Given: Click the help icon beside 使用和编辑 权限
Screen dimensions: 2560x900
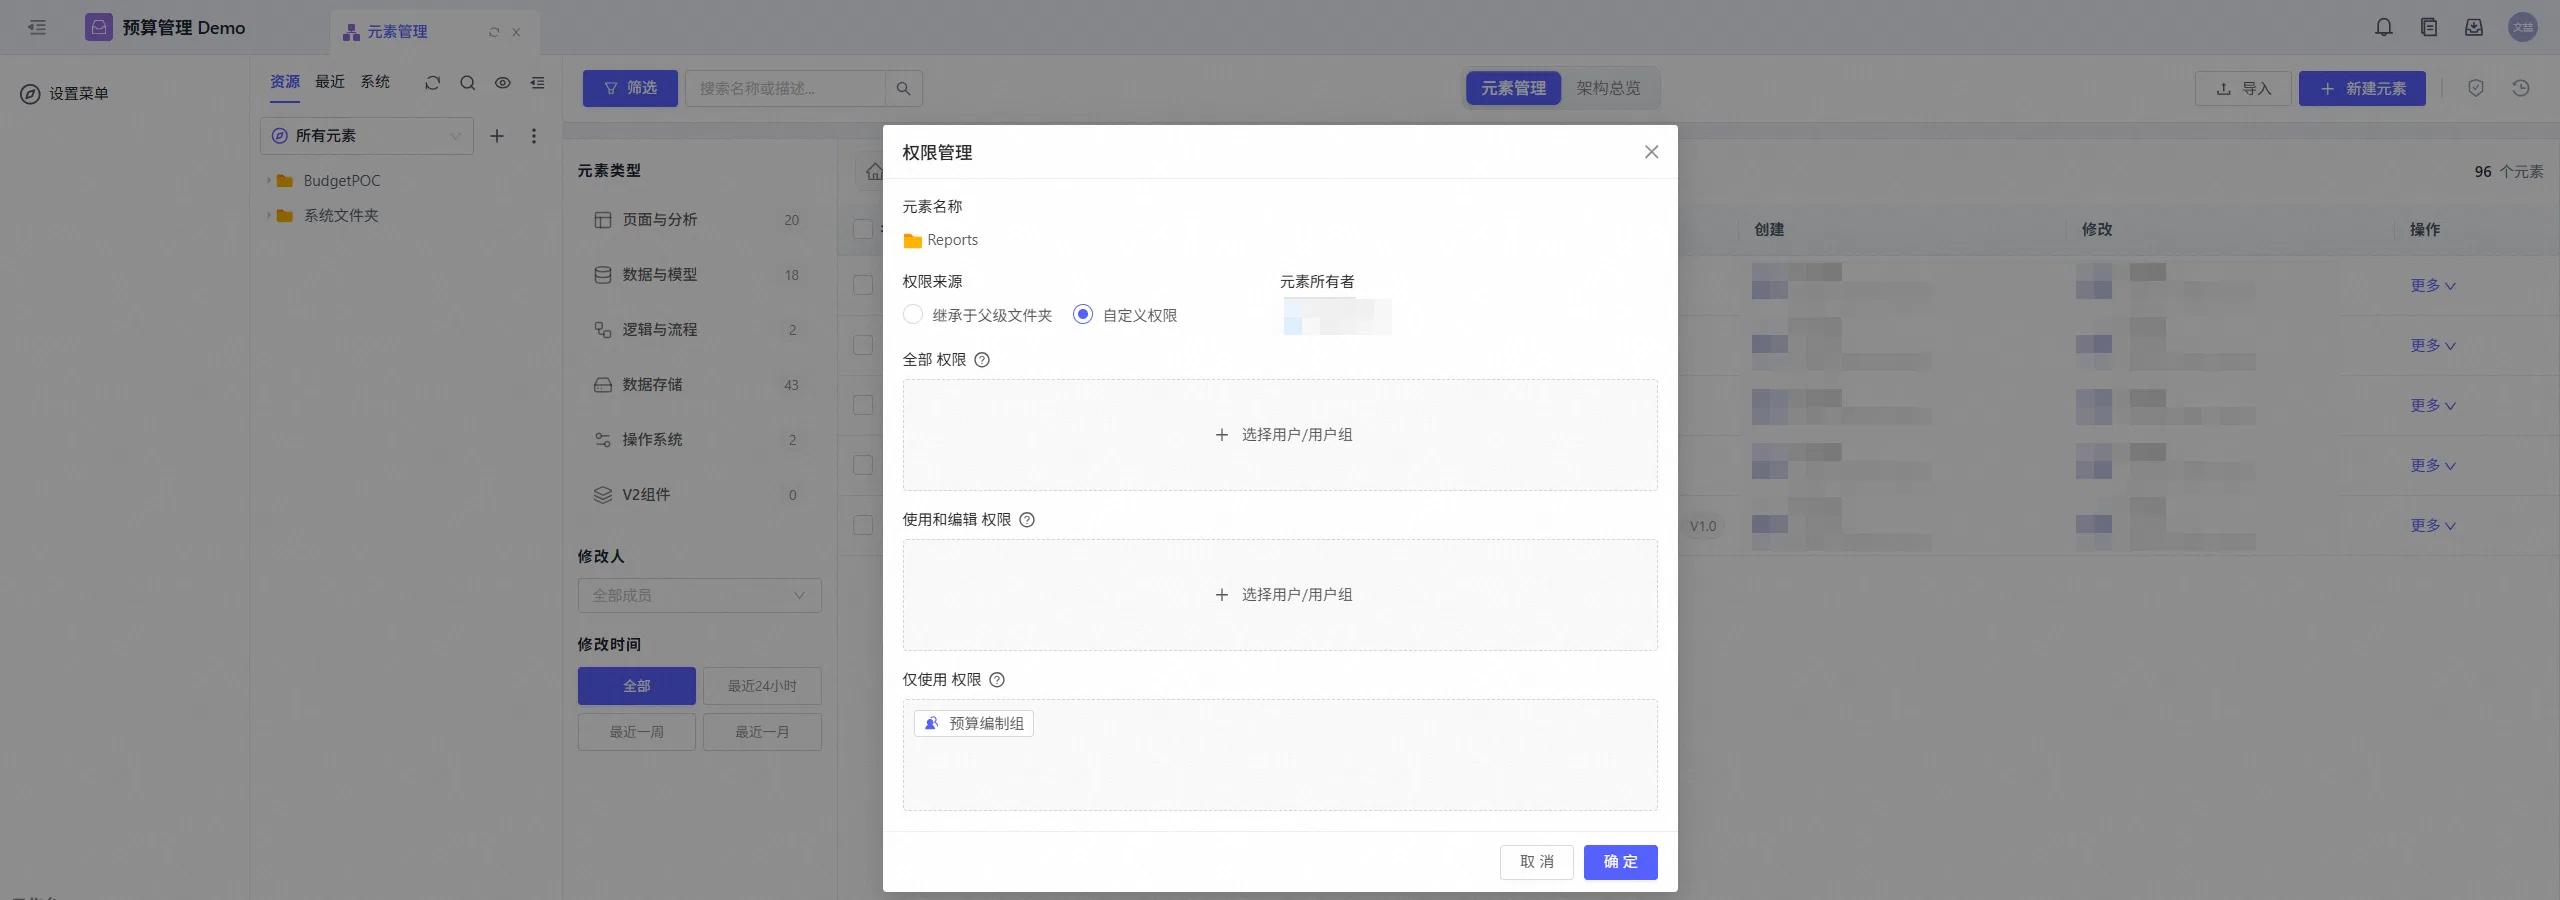Looking at the screenshot, I should [x=1027, y=520].
